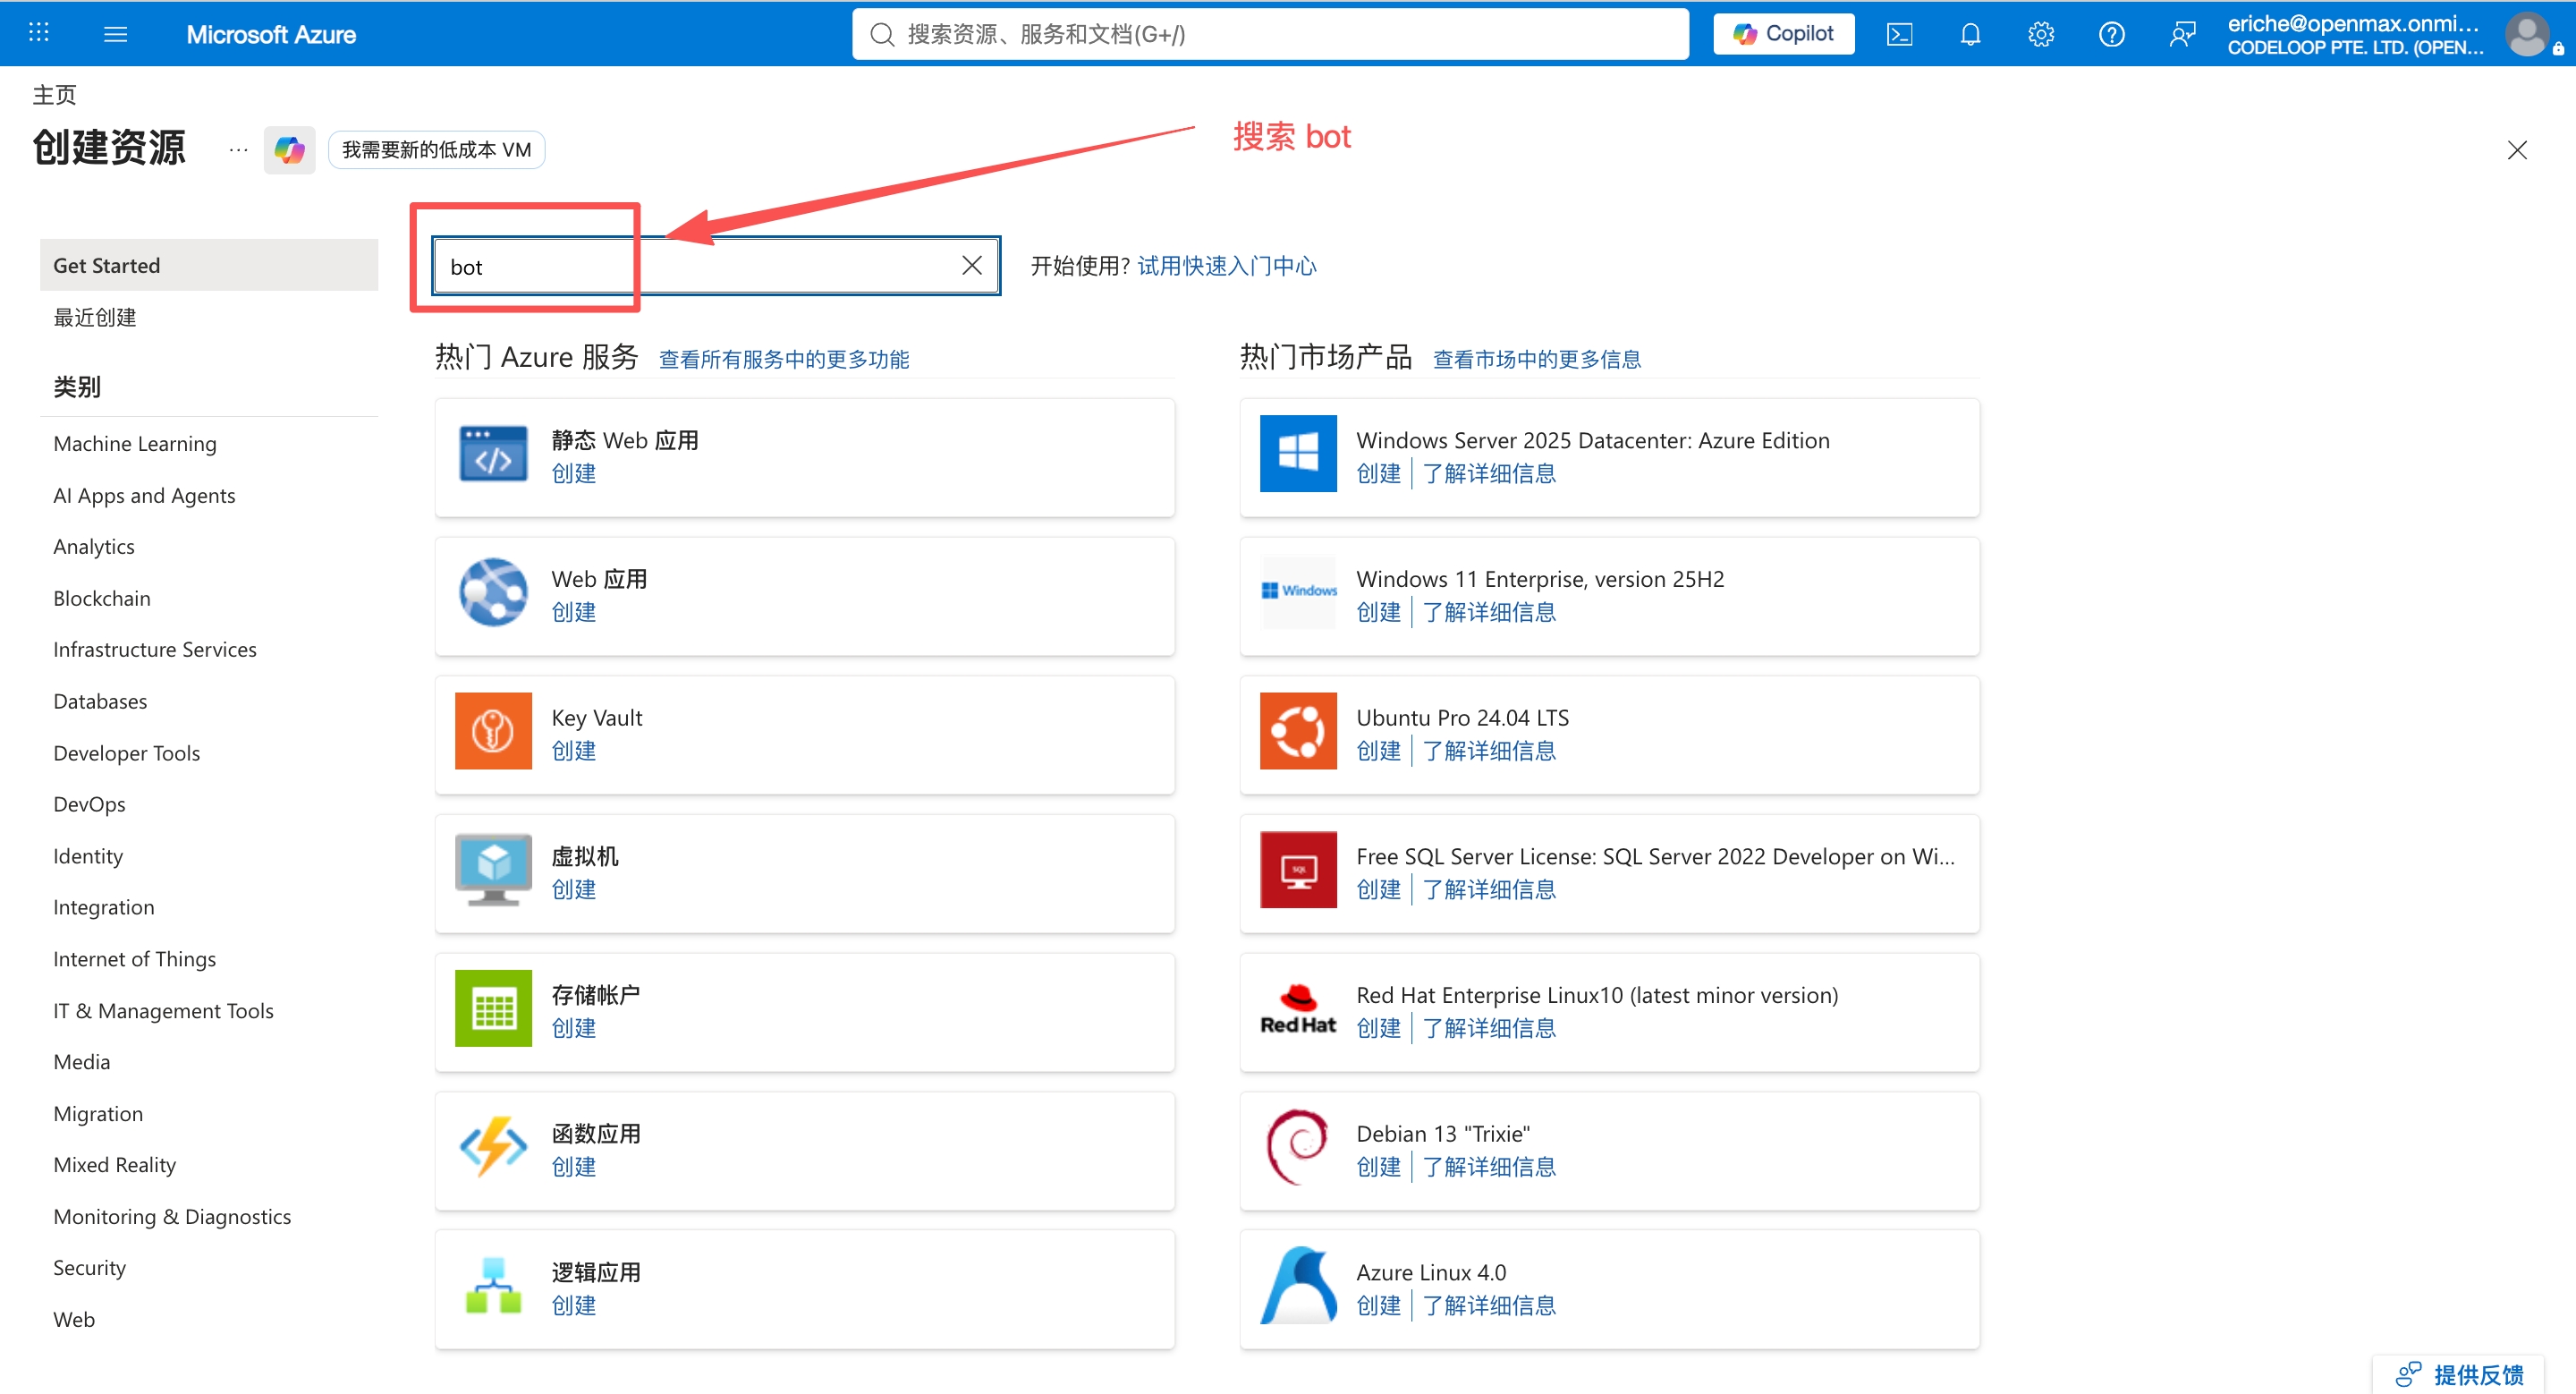This screenshot has height=1394, width=2576.
Task: Close the 创建资源 blade
Action: (2517, 150)
